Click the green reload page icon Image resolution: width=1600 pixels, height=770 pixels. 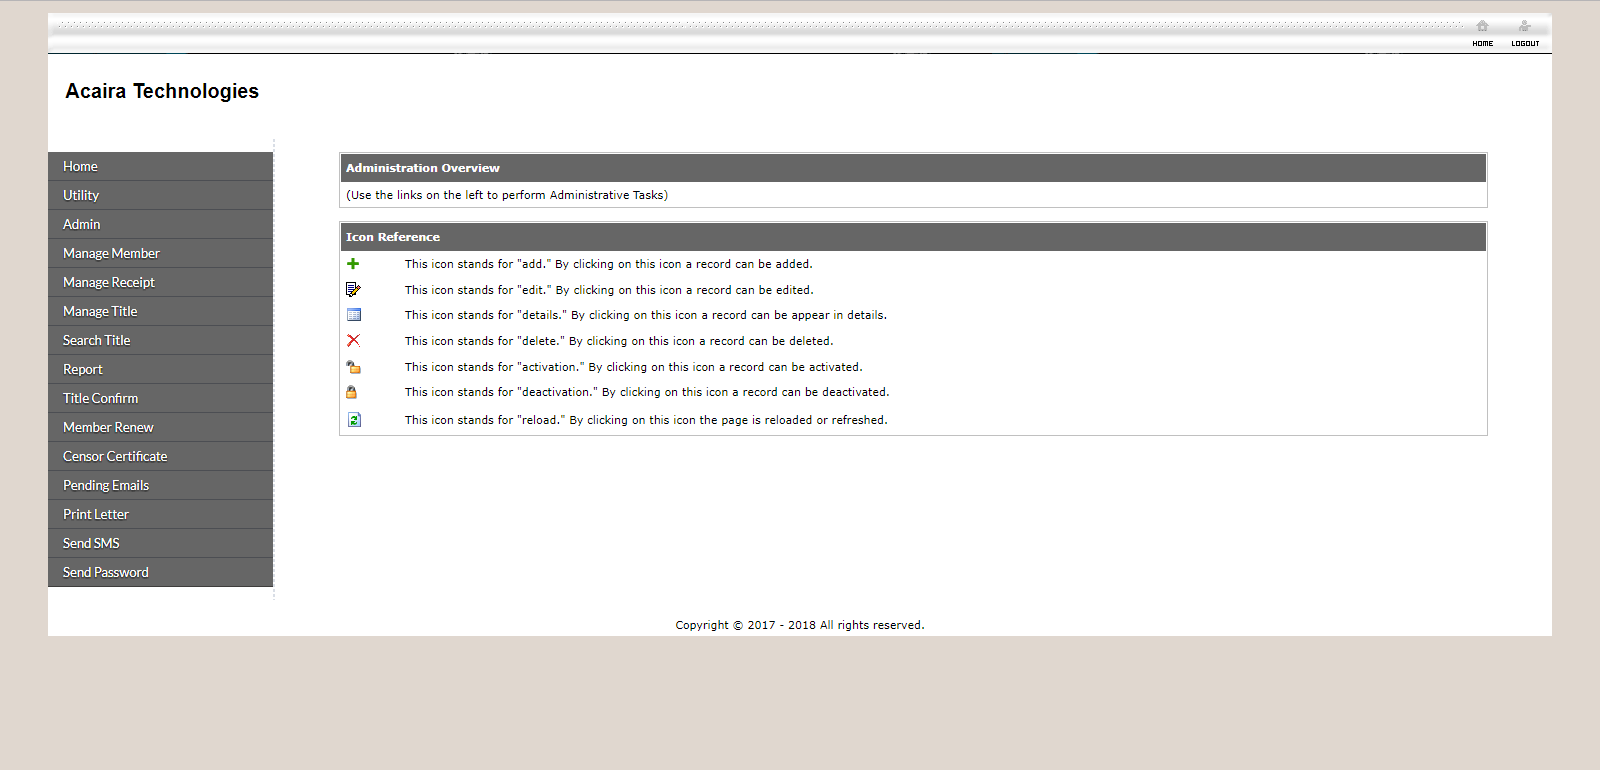(x=354, y=420)
